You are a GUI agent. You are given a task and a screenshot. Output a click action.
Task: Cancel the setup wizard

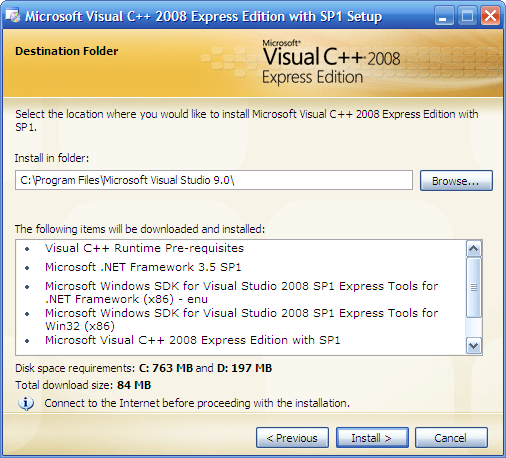pos(451,438)
